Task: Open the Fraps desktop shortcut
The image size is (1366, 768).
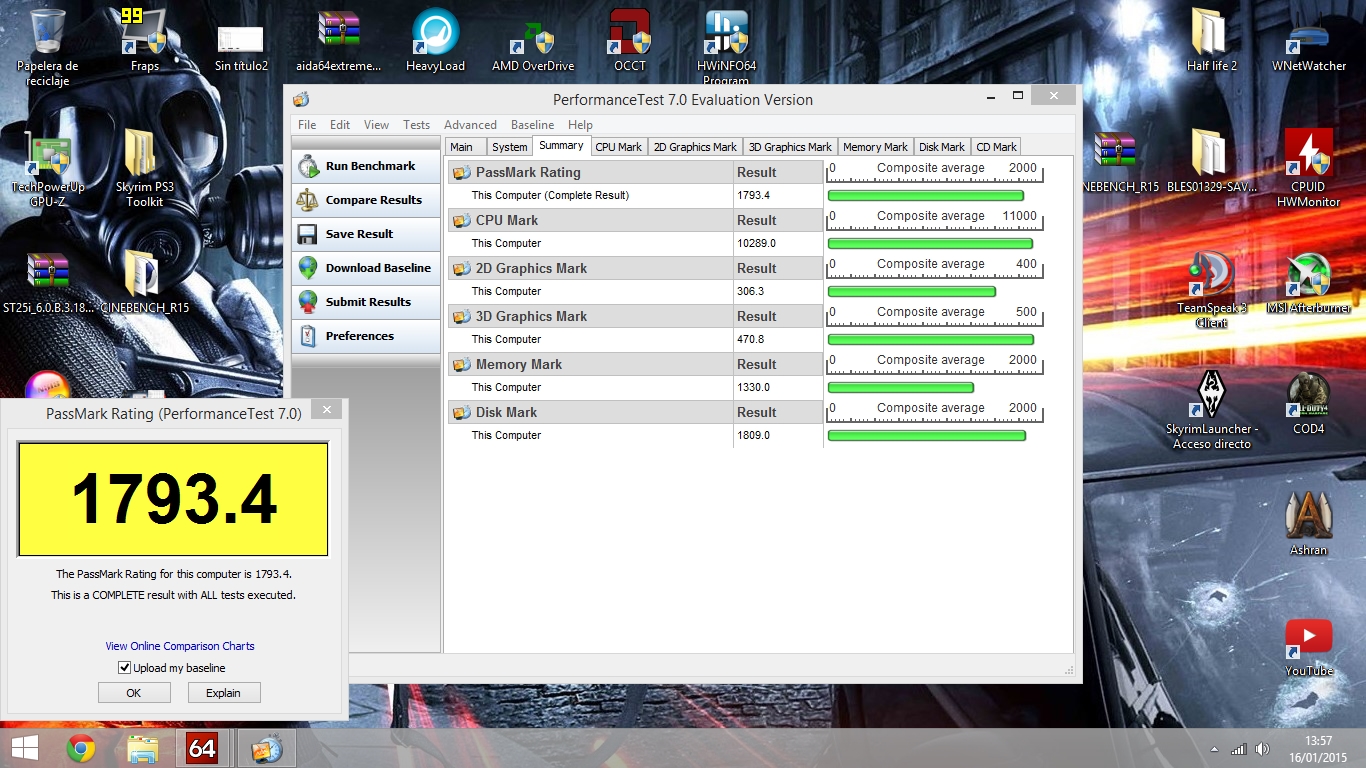Action: point(145,40)
